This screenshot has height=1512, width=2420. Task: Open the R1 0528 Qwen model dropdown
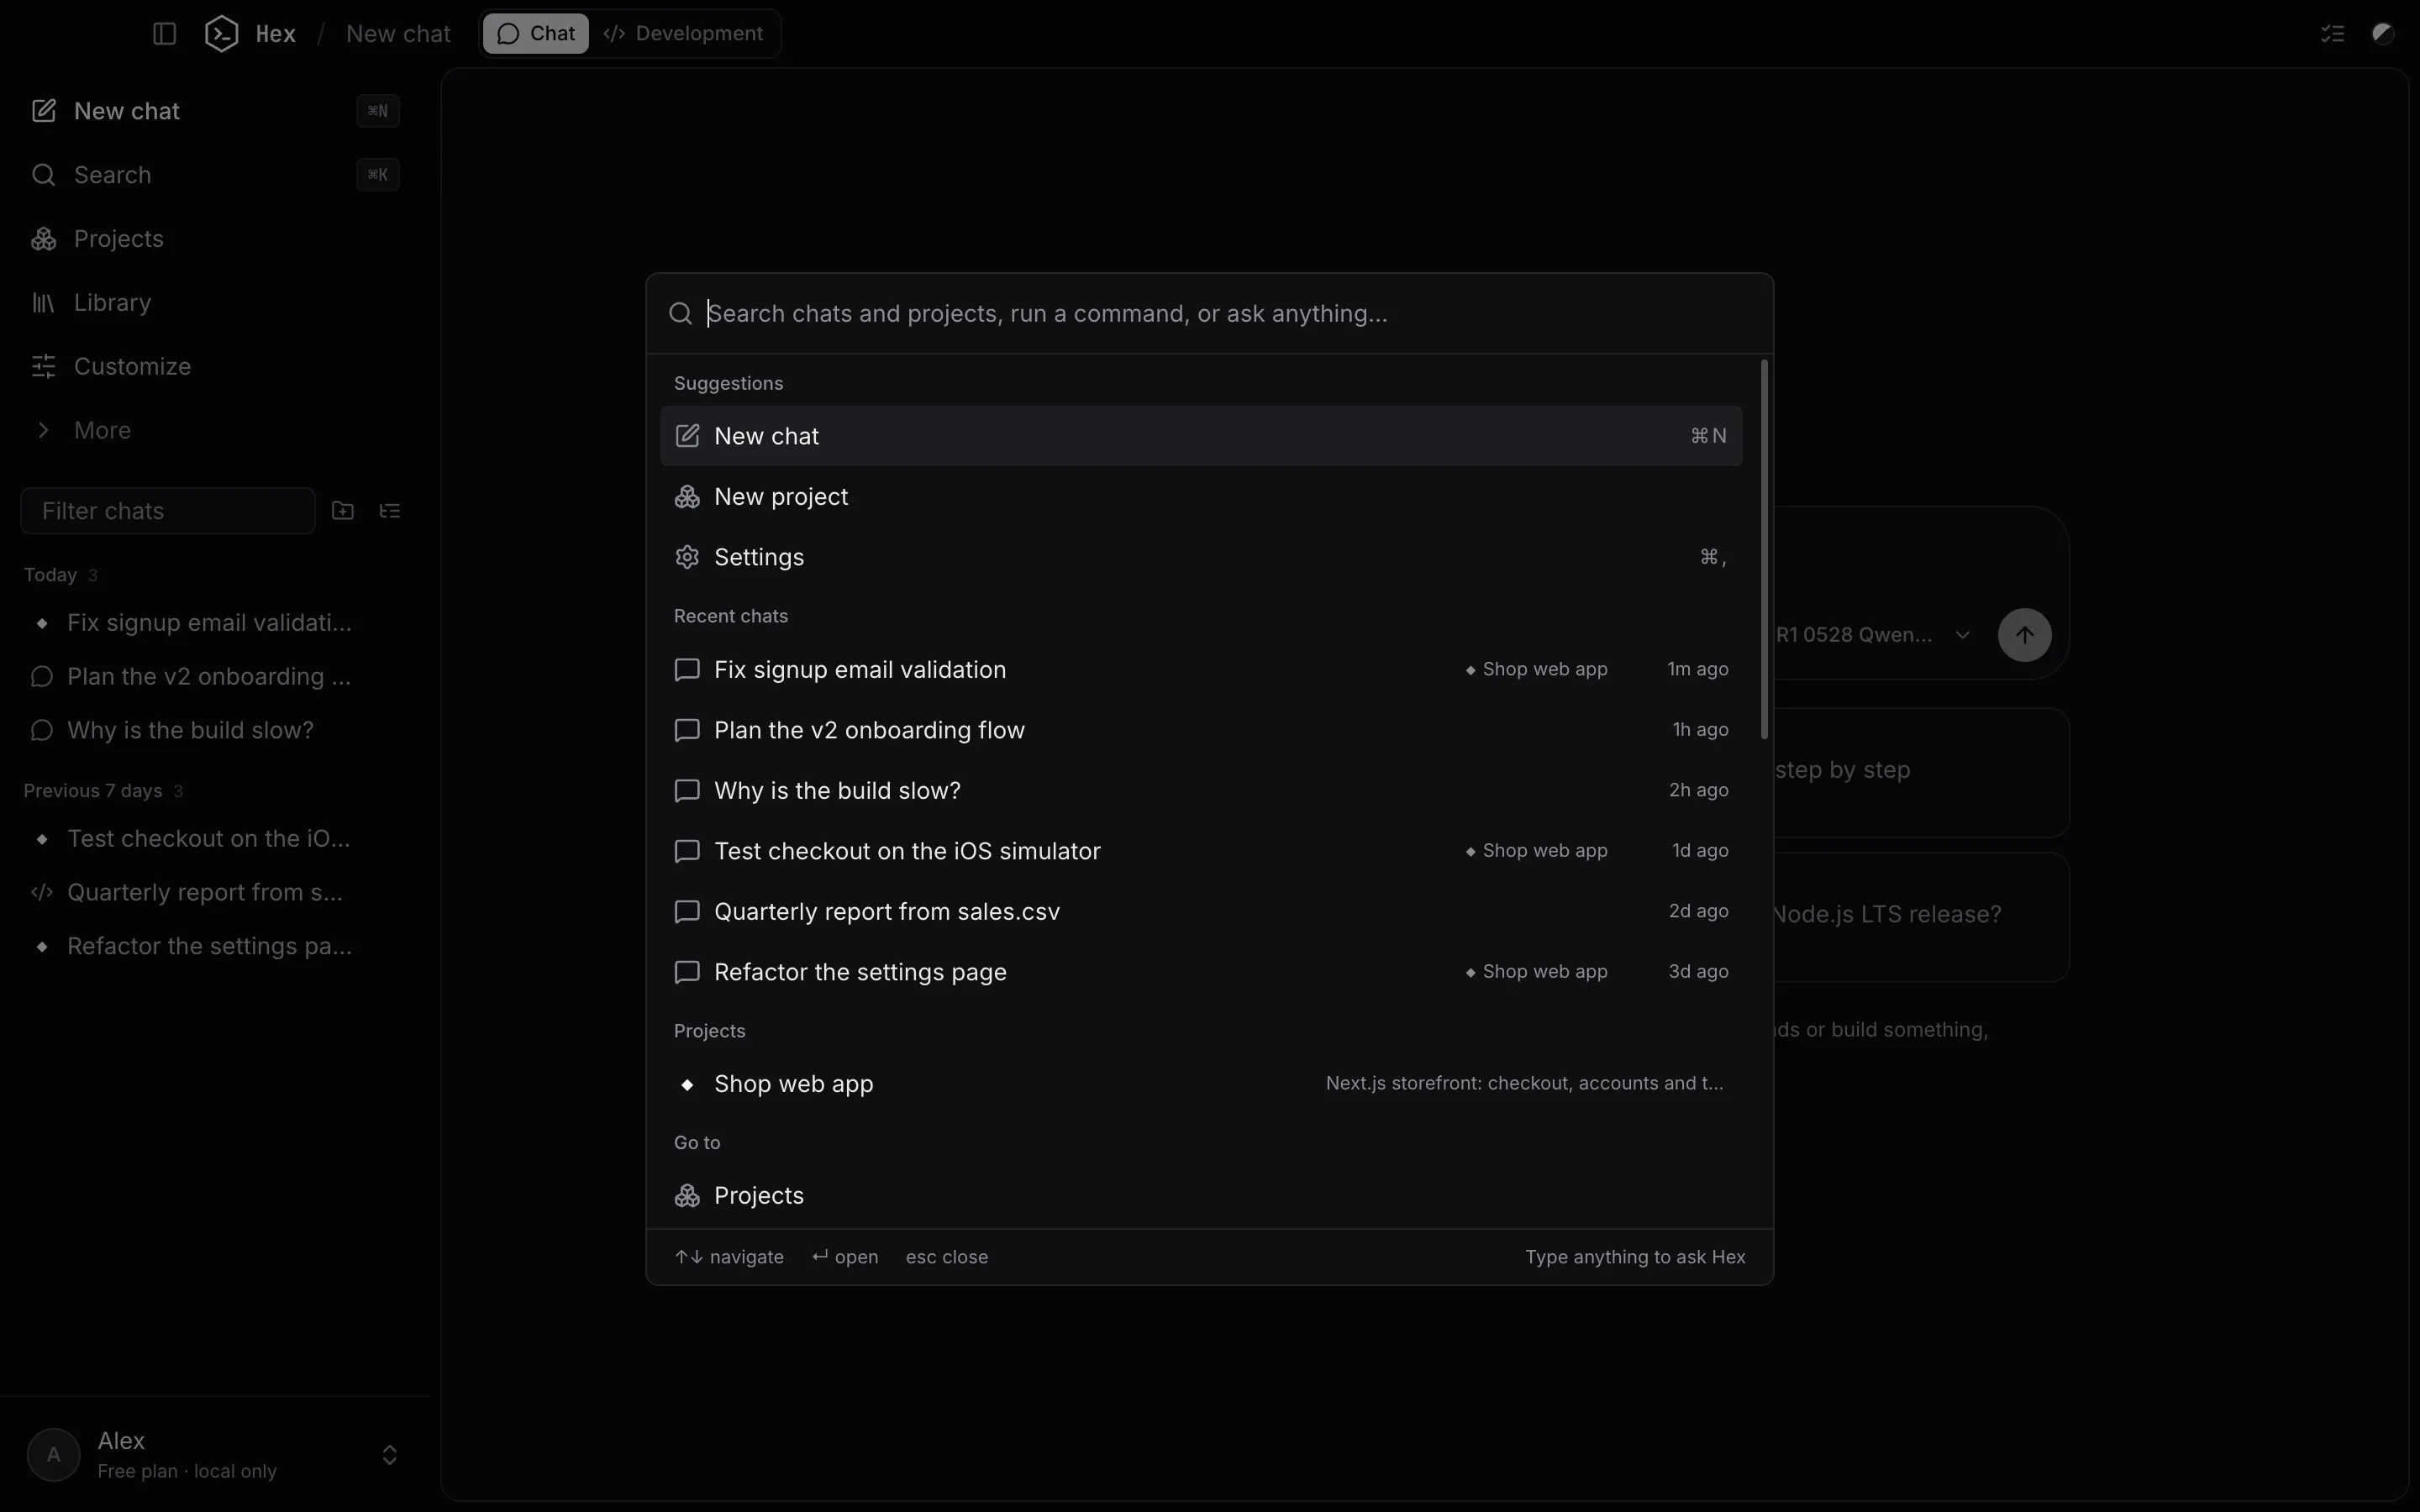click(x=1873, y=635)
